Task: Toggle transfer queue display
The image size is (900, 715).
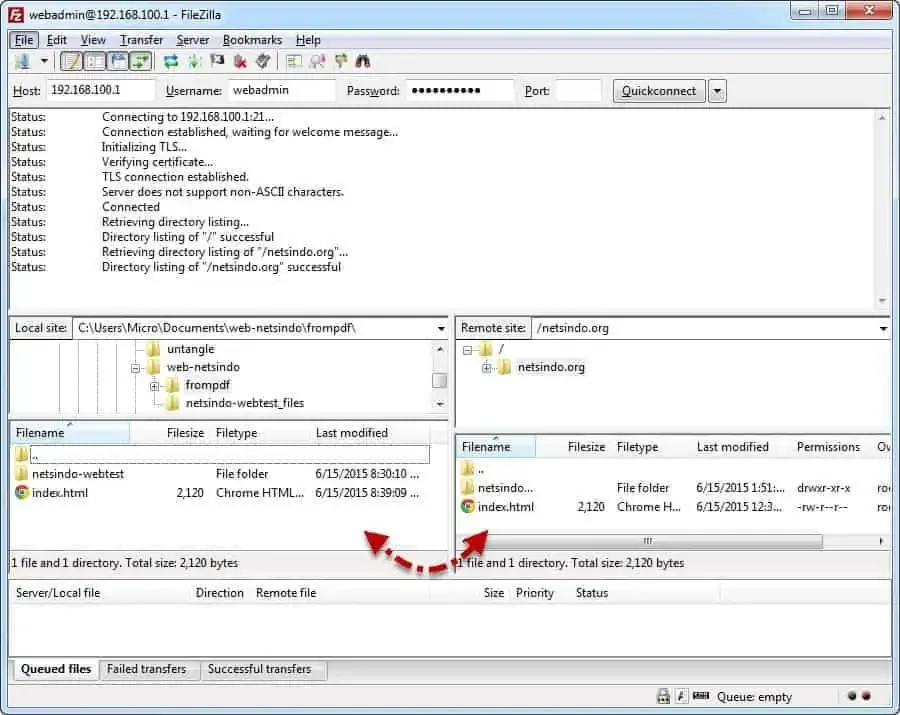Action: coord(141,62)
